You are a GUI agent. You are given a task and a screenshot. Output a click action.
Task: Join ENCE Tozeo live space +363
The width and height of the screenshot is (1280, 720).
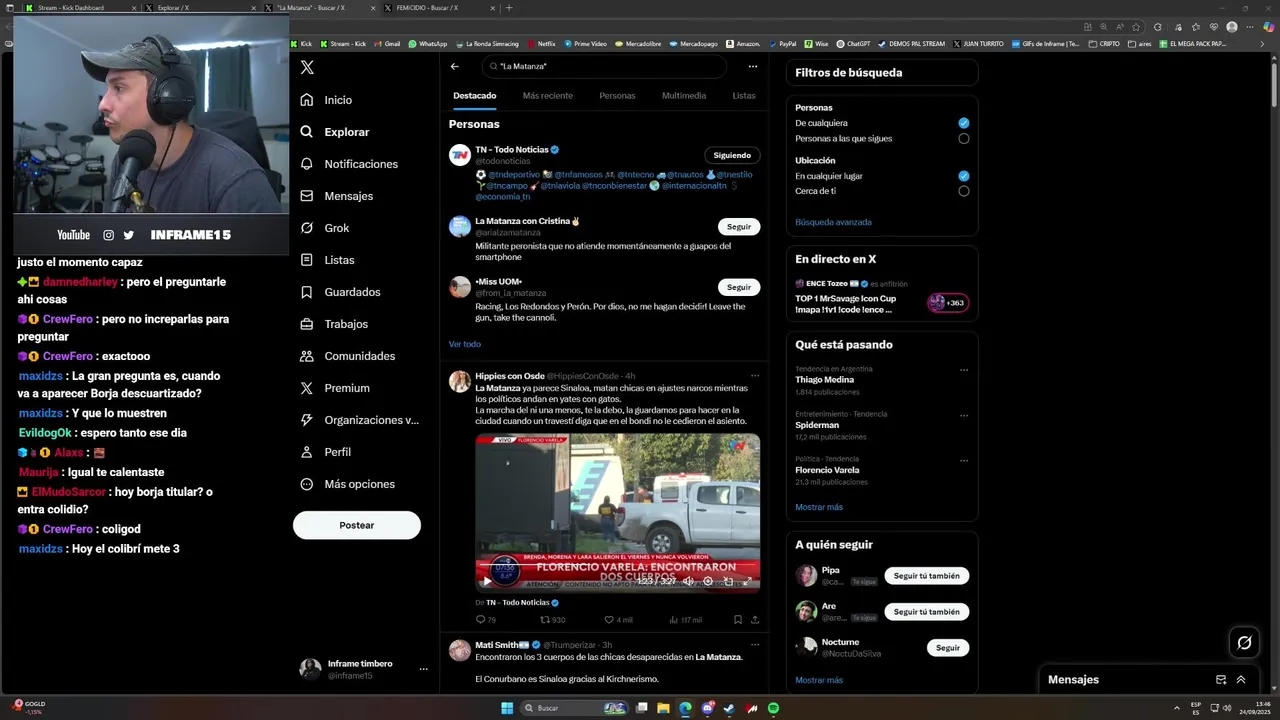click(x=947, y=303)
